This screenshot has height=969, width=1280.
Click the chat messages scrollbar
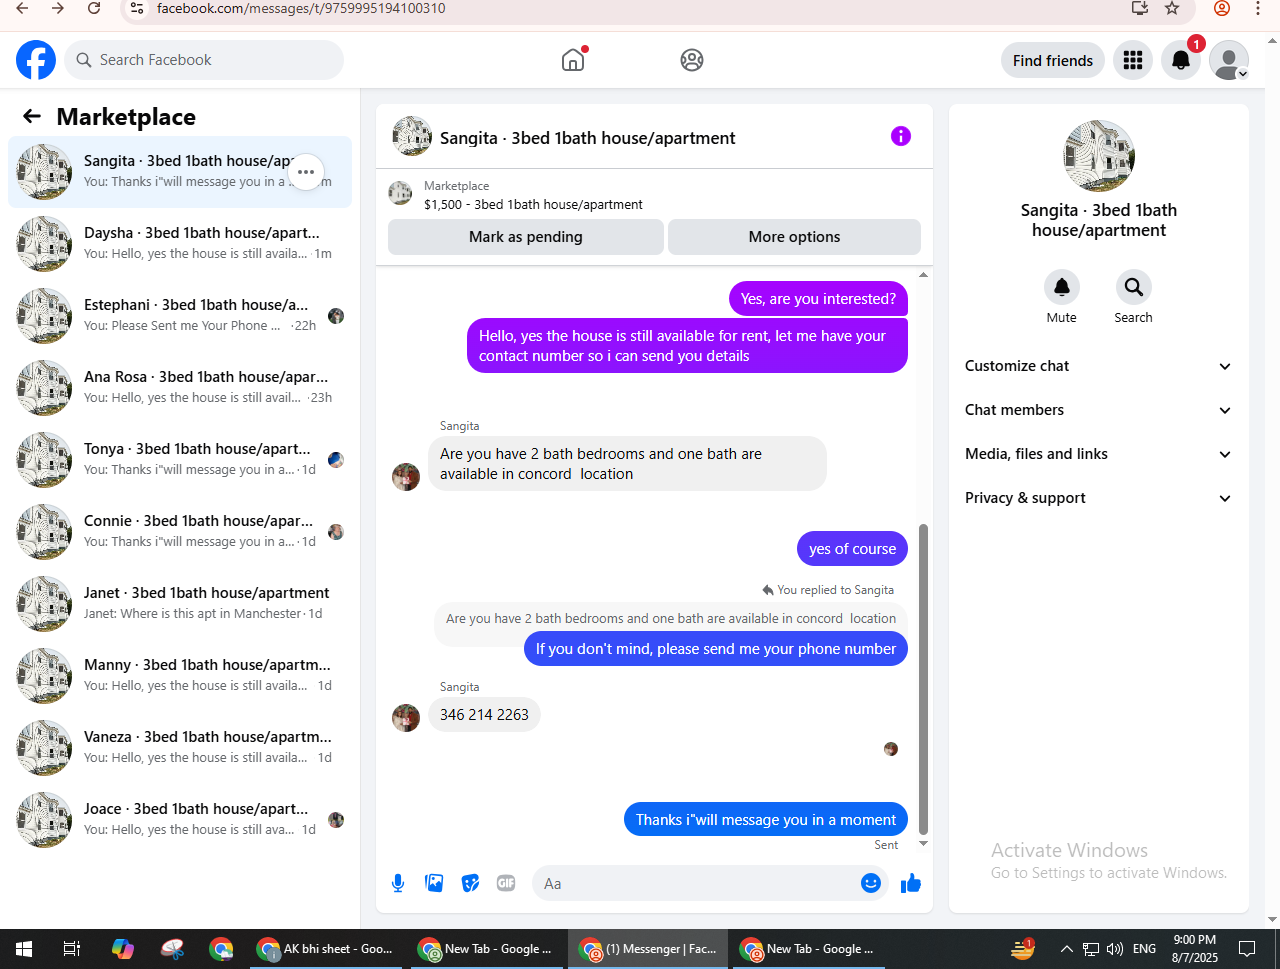coord(923,680)
